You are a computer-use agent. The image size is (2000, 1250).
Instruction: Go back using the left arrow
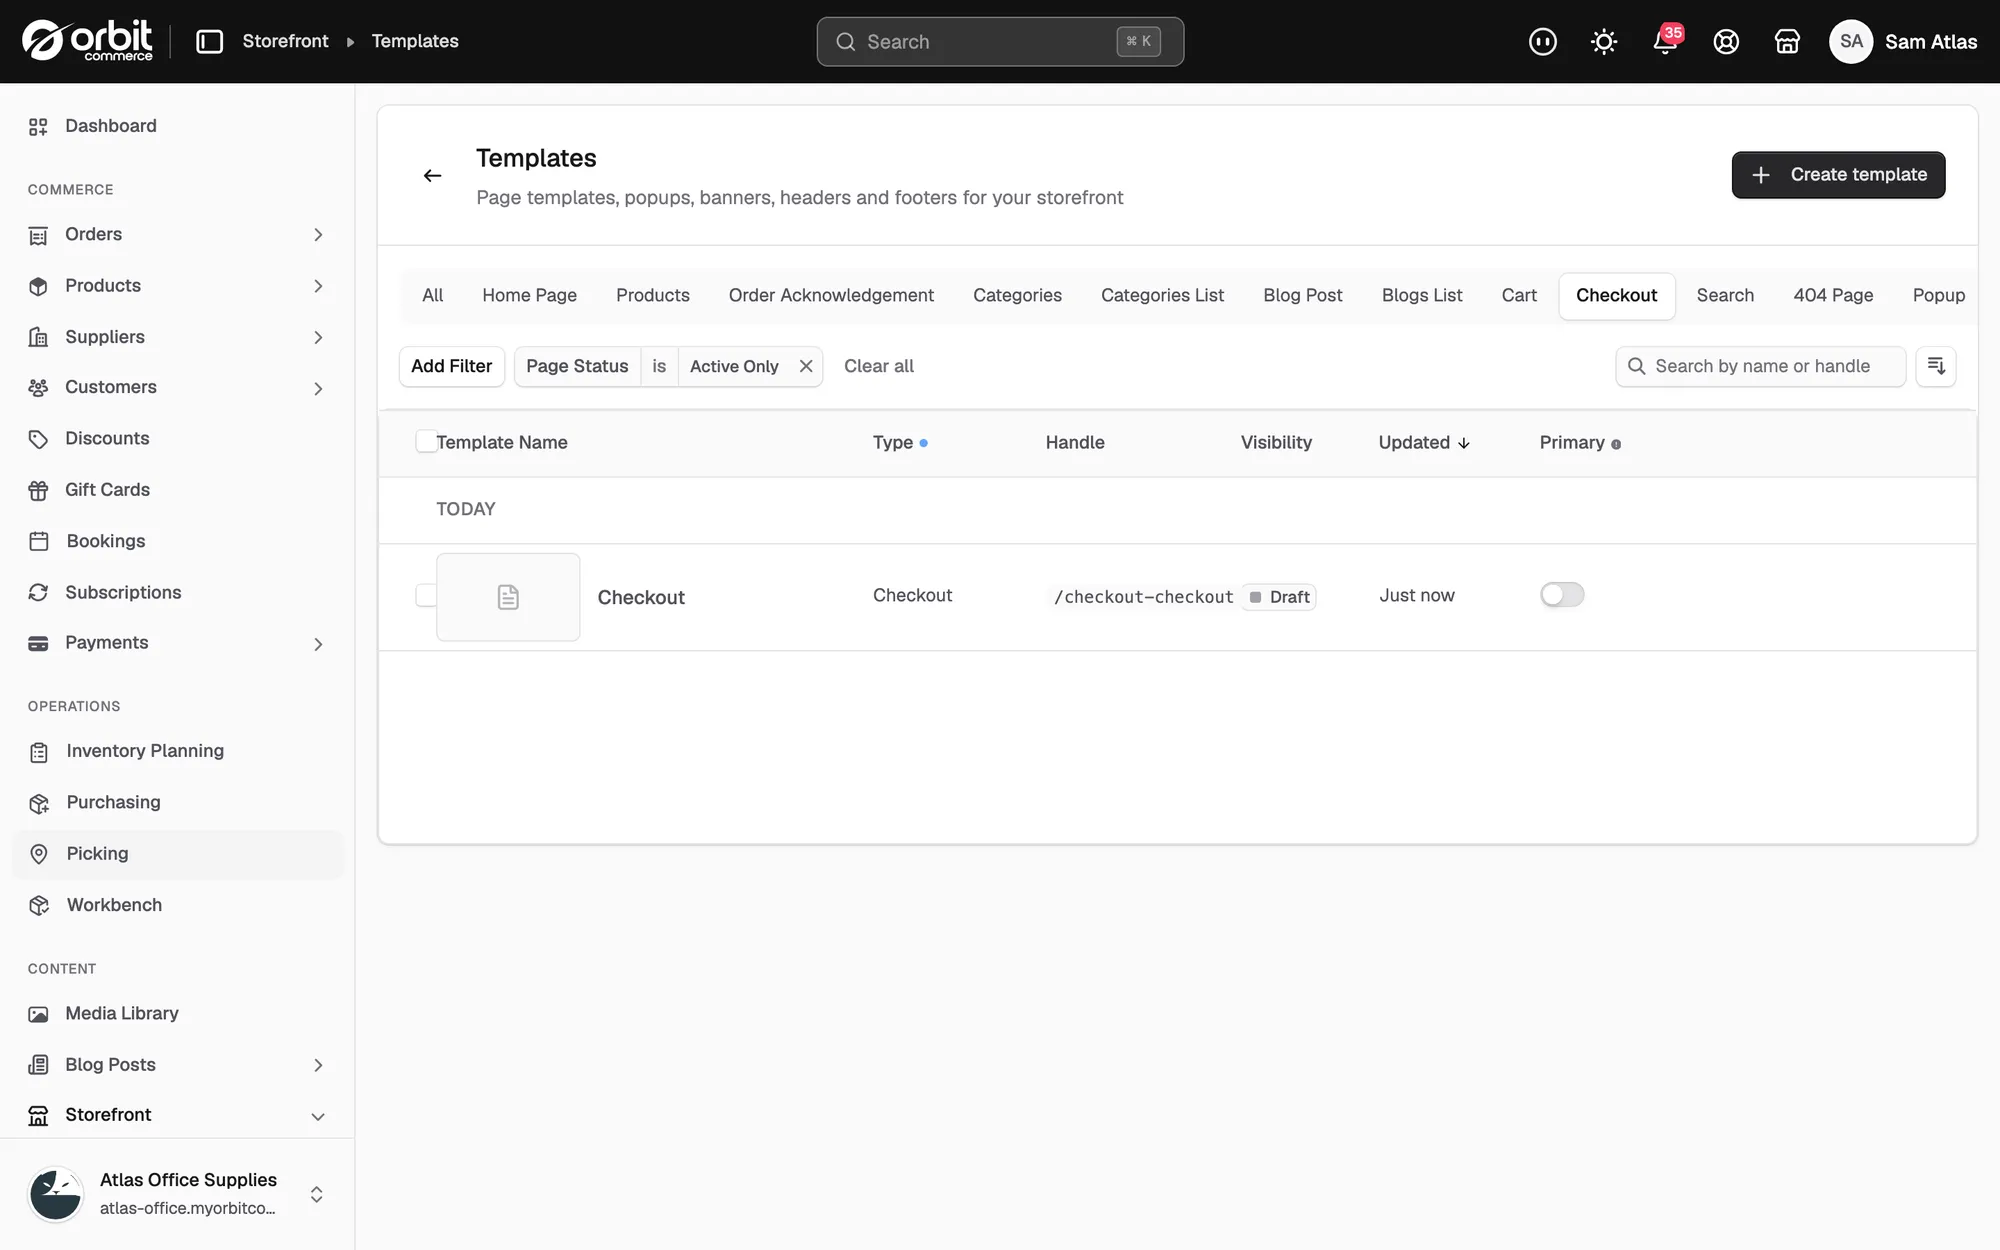tap(432, 176)
